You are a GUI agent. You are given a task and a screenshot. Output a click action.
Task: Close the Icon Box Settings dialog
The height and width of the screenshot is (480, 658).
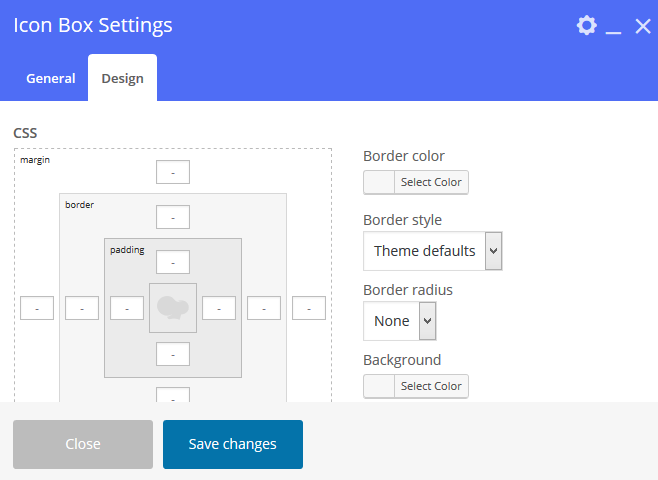(642, 26)
